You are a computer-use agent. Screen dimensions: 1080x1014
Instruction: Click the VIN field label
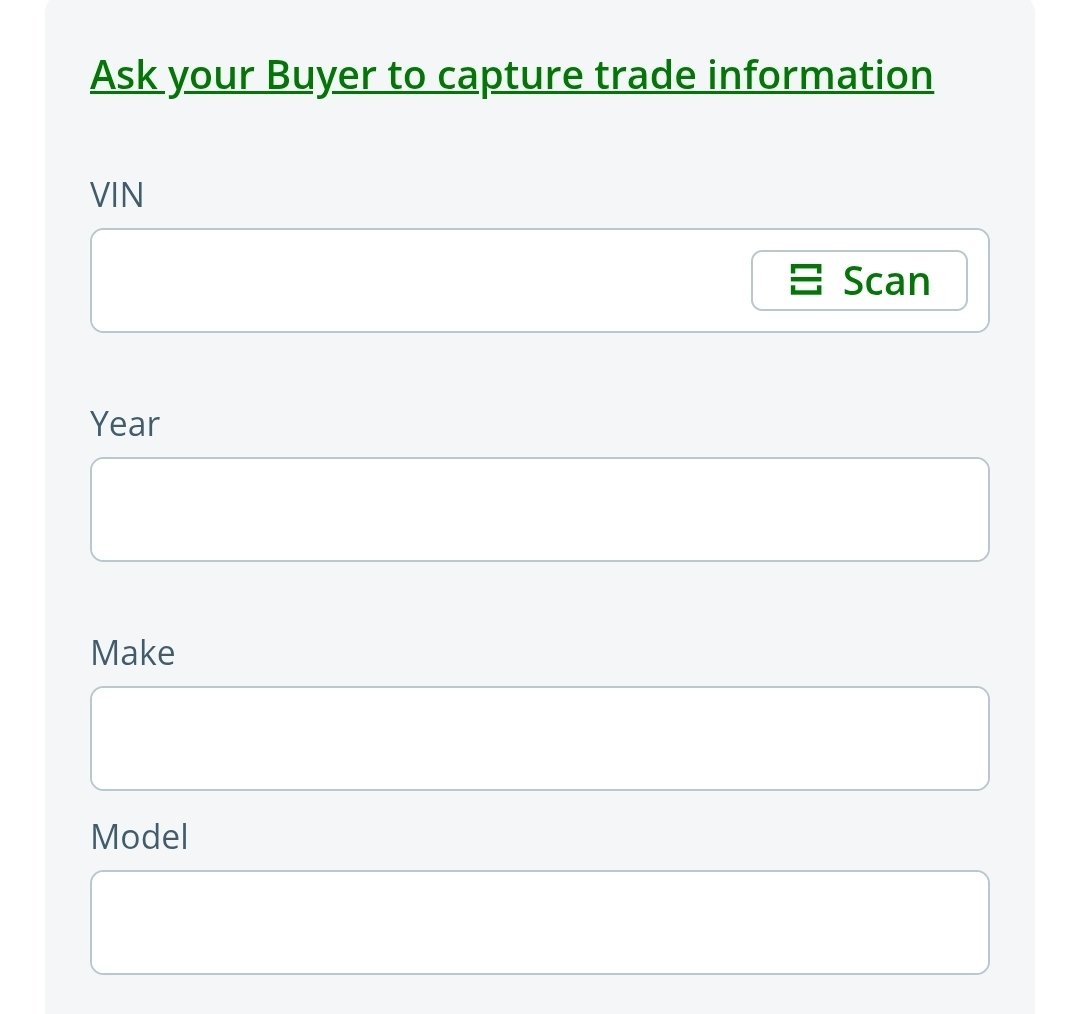tap(117, 194)
